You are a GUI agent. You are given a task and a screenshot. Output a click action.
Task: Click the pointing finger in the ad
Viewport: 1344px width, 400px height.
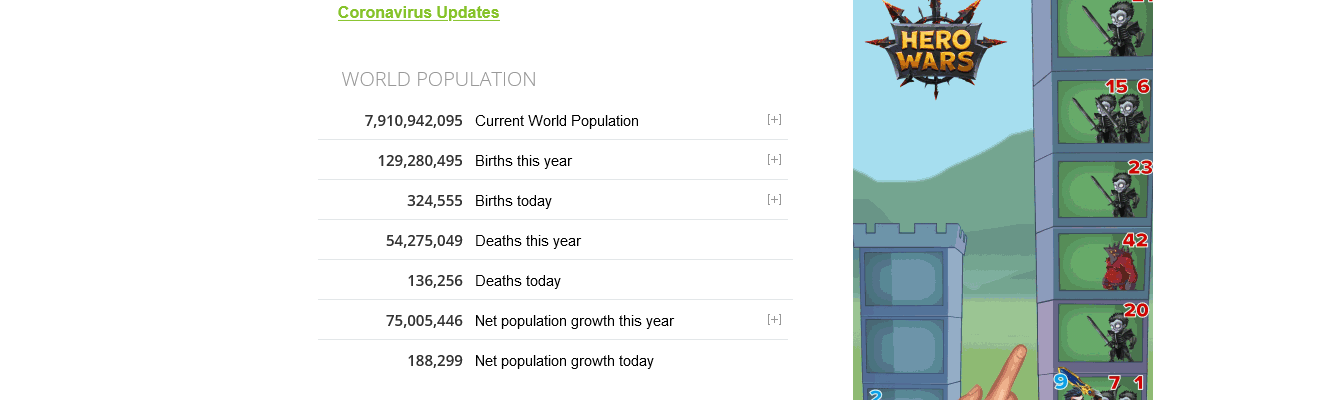coord(1005,372)
